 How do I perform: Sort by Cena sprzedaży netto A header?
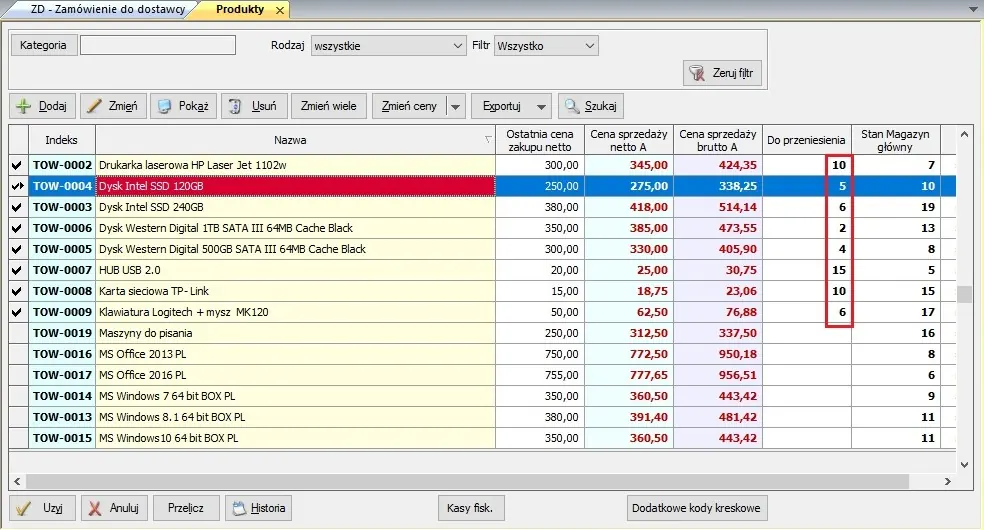(628, 140)
